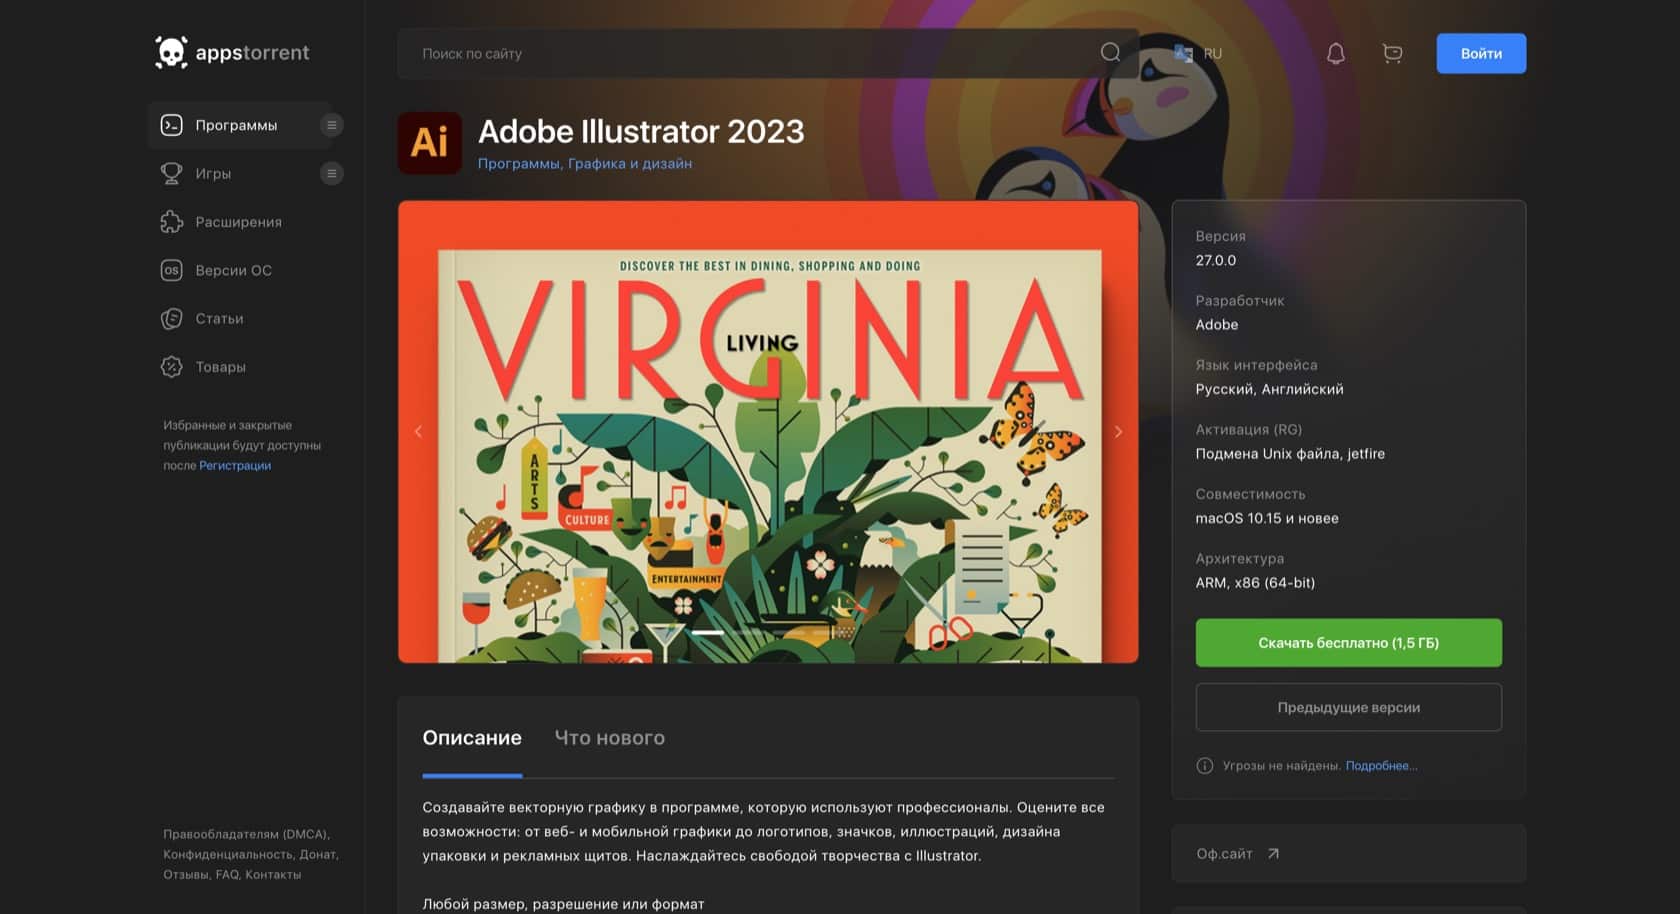Click the text Угрозы не найдены

(x=1281, y=765)
